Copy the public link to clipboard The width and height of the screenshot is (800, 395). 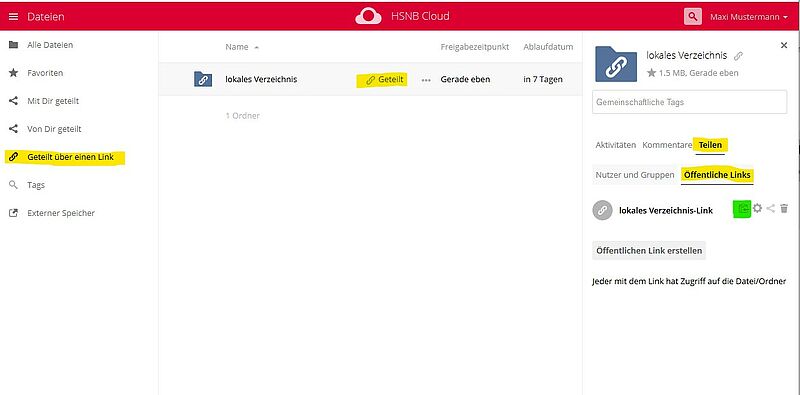click(x=743, y=208)
